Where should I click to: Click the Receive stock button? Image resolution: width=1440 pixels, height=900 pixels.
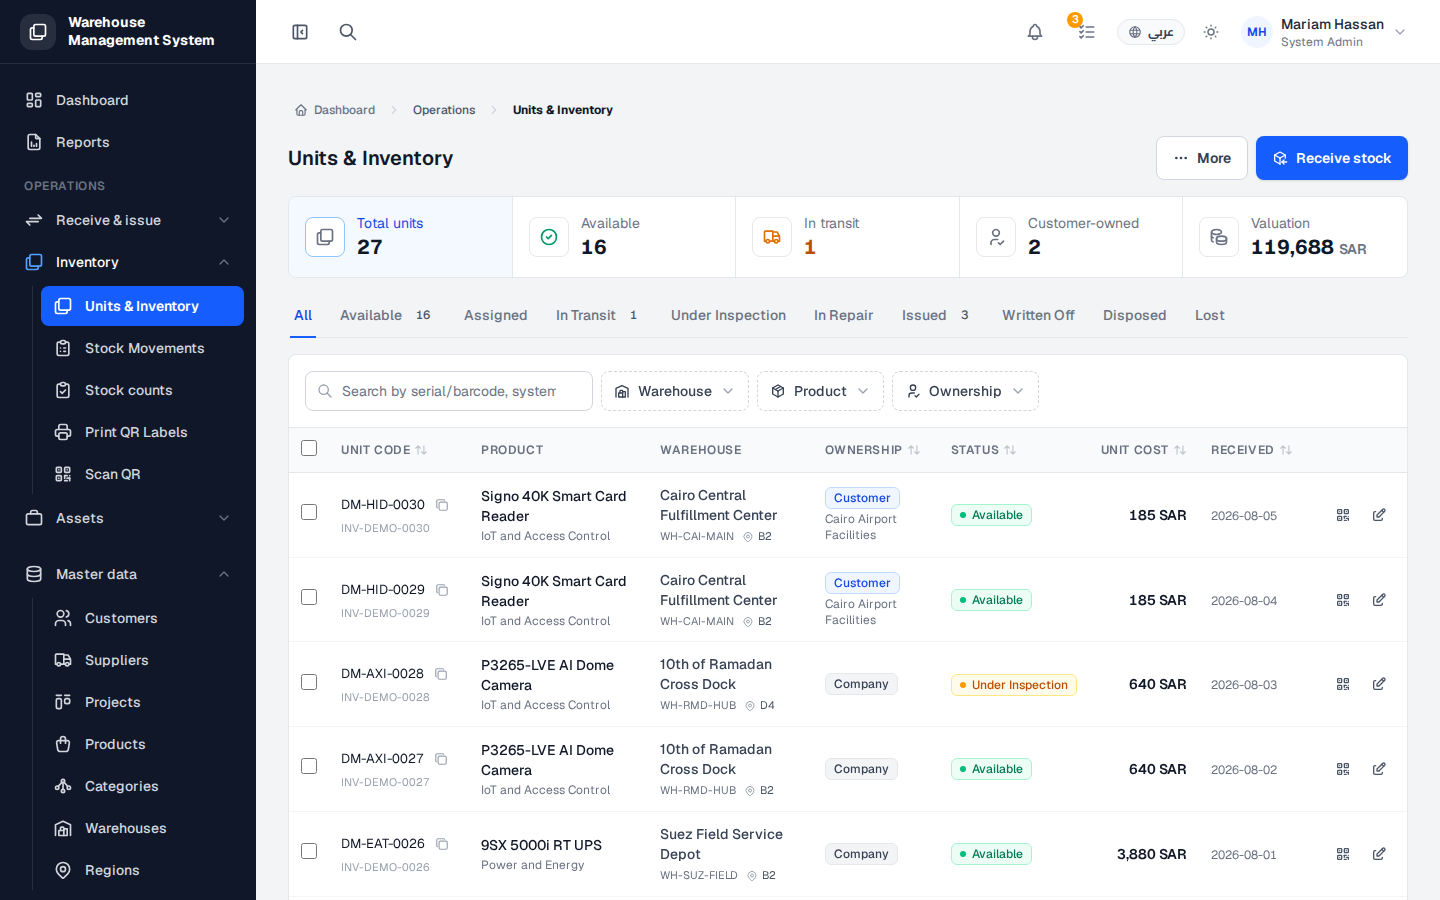1332,158
